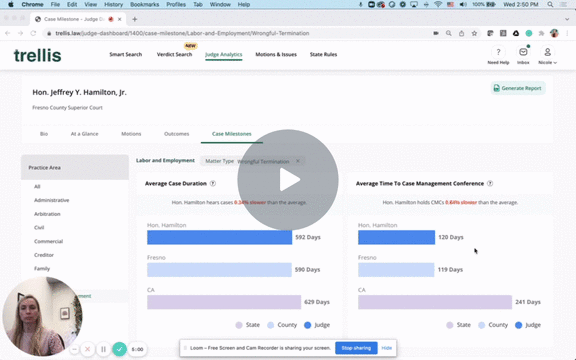Click the Fresno 590 Days bar
The height and width of the screenshot is (360, 576).
[x=219, y=270]
